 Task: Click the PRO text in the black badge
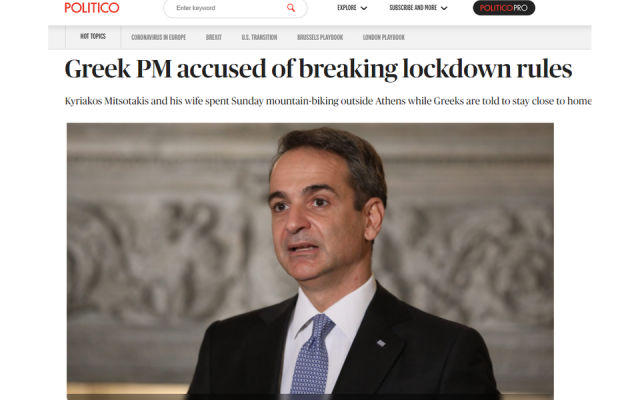coord(521,8)
